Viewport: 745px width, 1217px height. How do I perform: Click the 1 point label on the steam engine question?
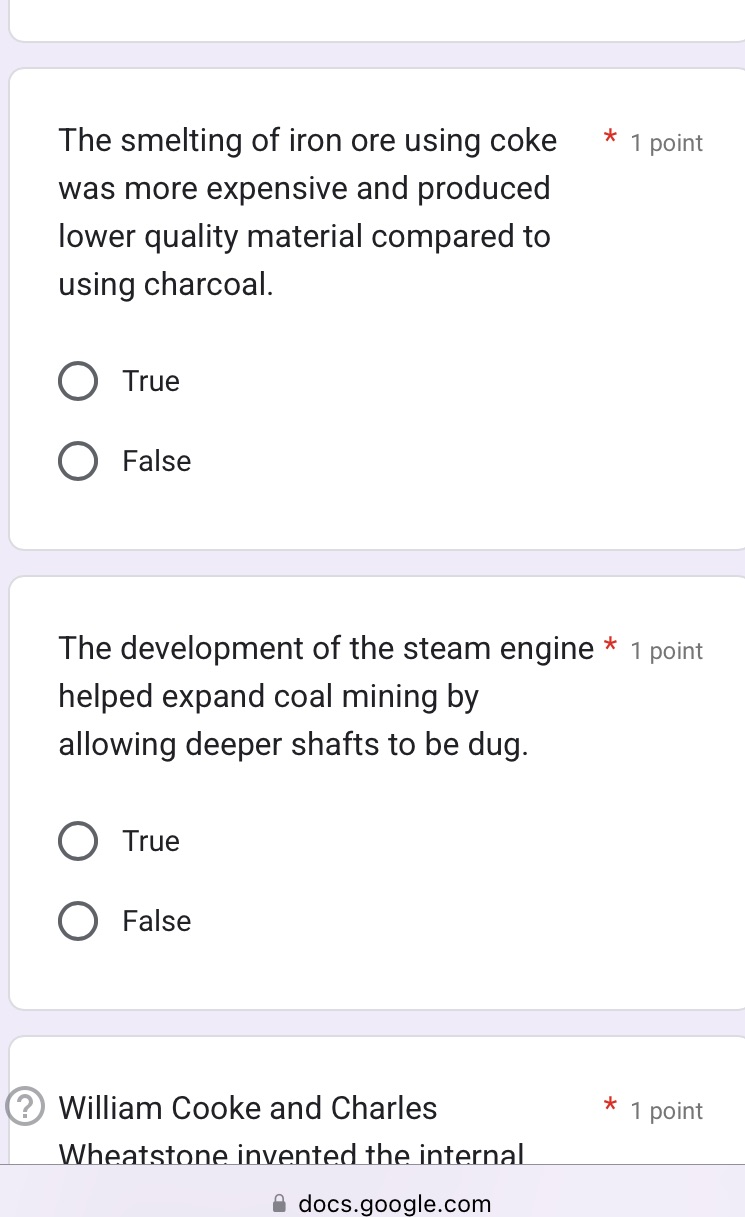(666, 651)
